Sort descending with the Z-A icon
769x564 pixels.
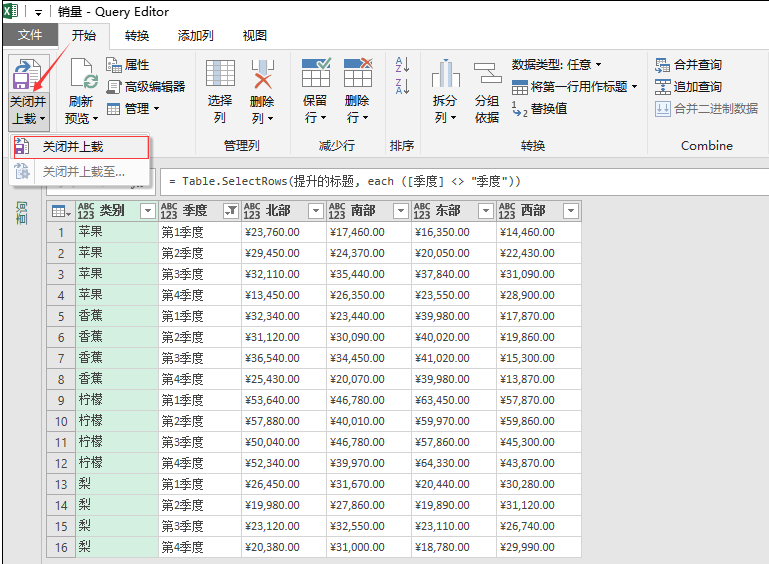[402, 86]
